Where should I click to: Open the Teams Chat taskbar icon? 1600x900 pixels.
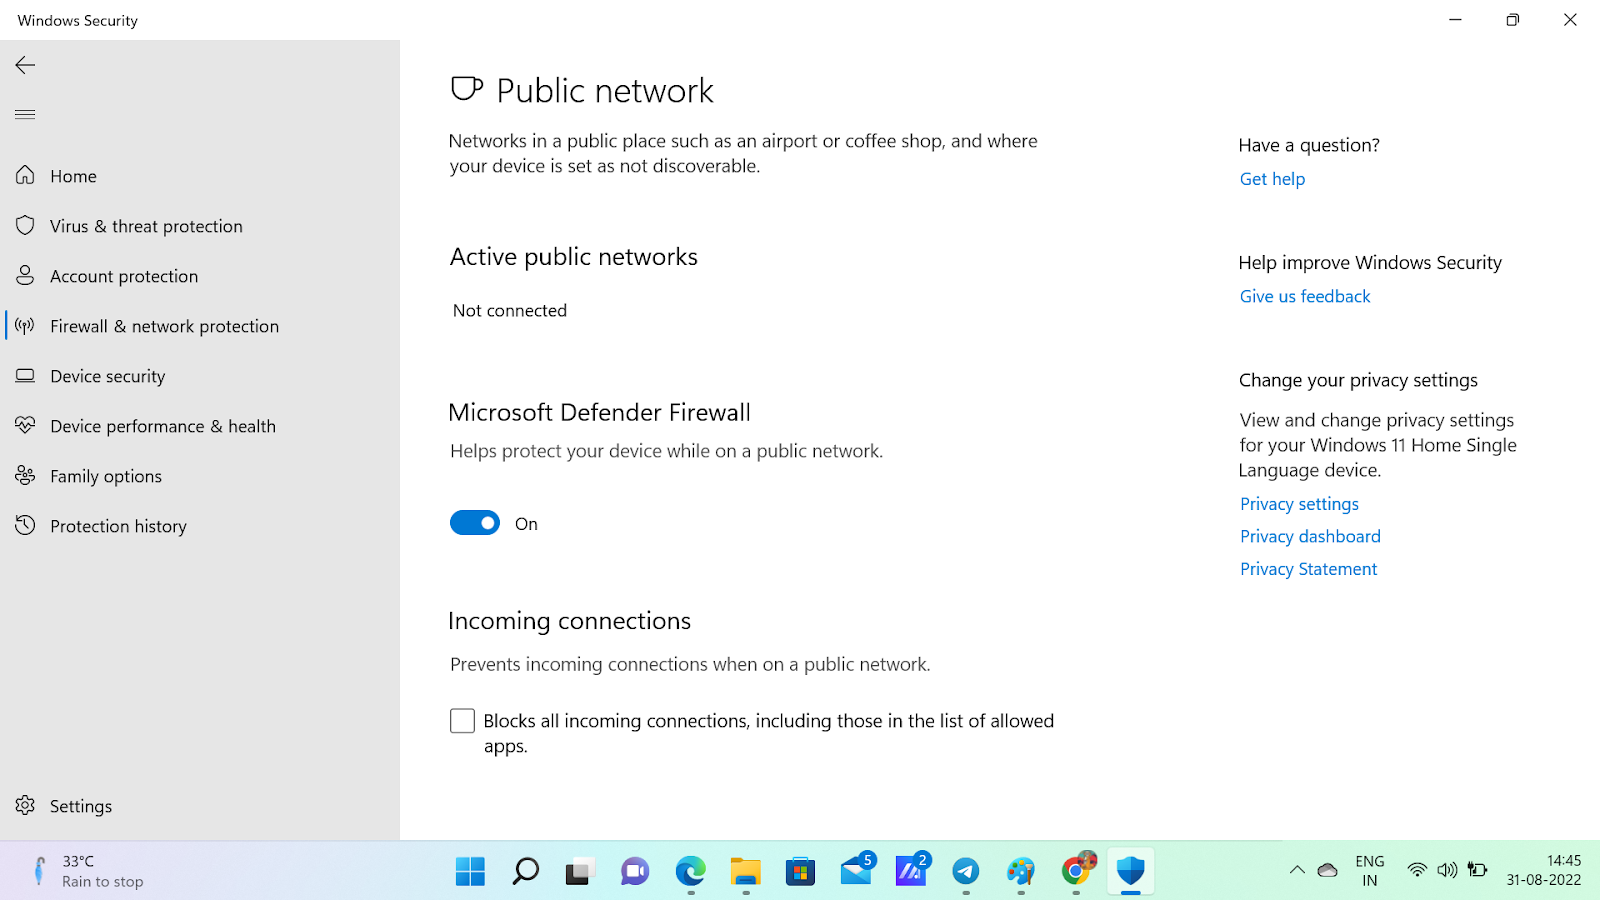coord(635,872)
